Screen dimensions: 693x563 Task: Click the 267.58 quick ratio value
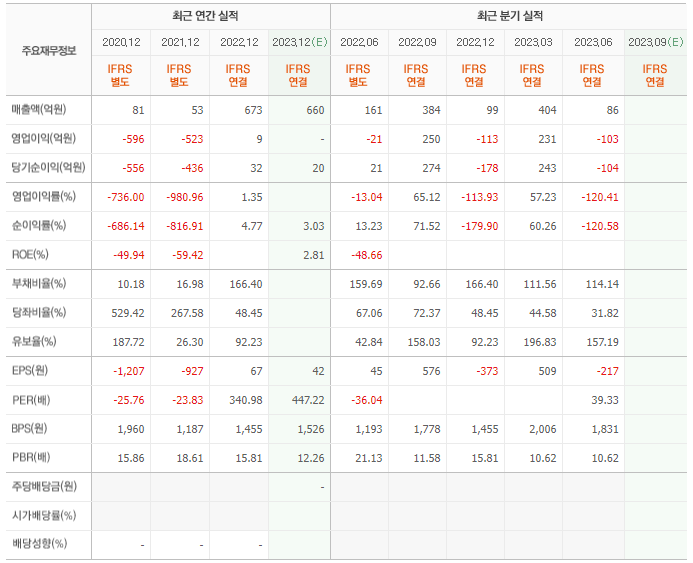point(187,313)
